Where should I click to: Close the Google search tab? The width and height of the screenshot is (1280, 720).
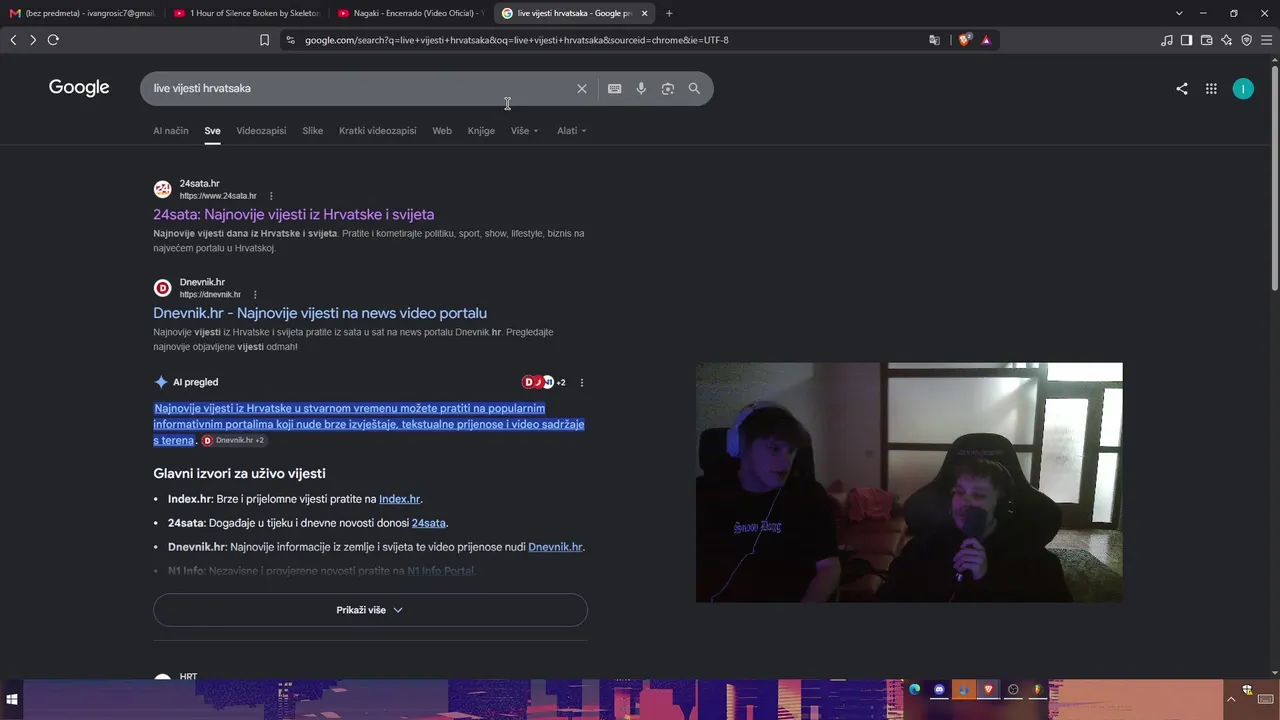click(644, 13)
